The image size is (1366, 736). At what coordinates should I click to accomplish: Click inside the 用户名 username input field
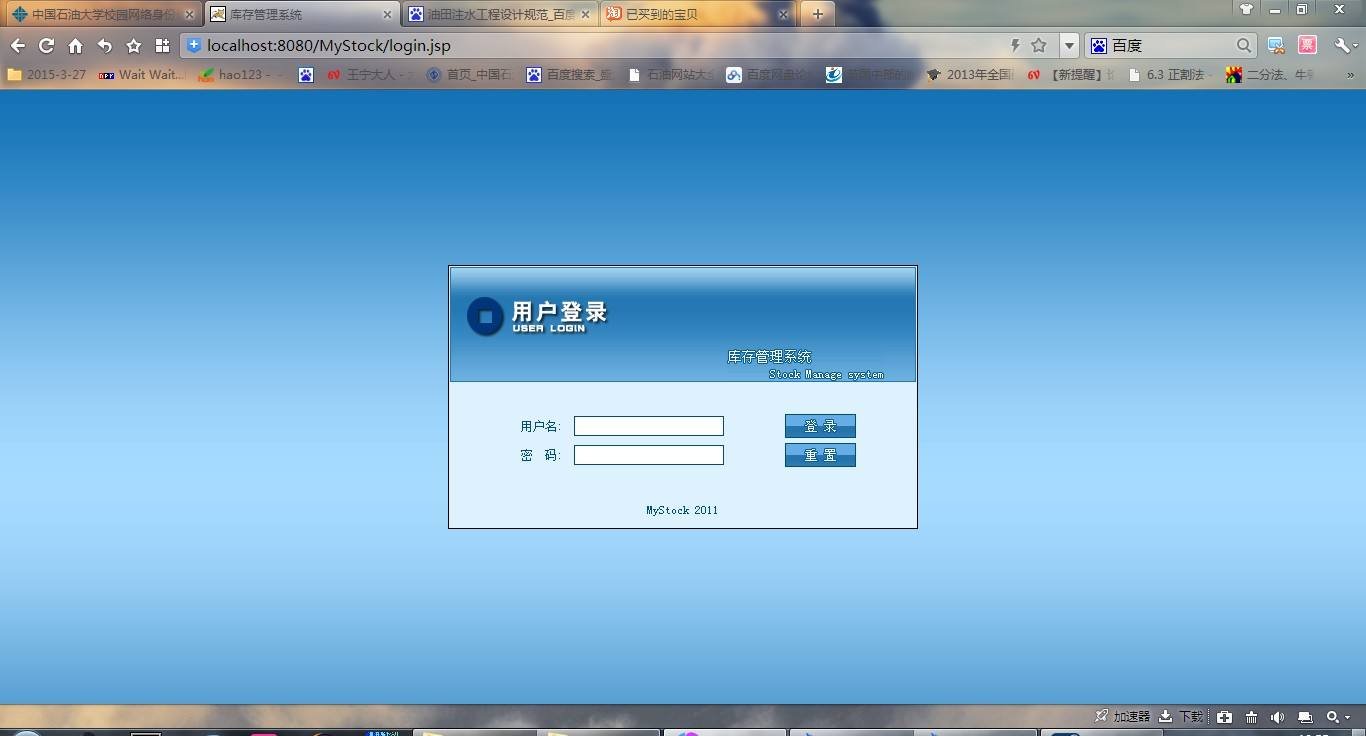648,425
